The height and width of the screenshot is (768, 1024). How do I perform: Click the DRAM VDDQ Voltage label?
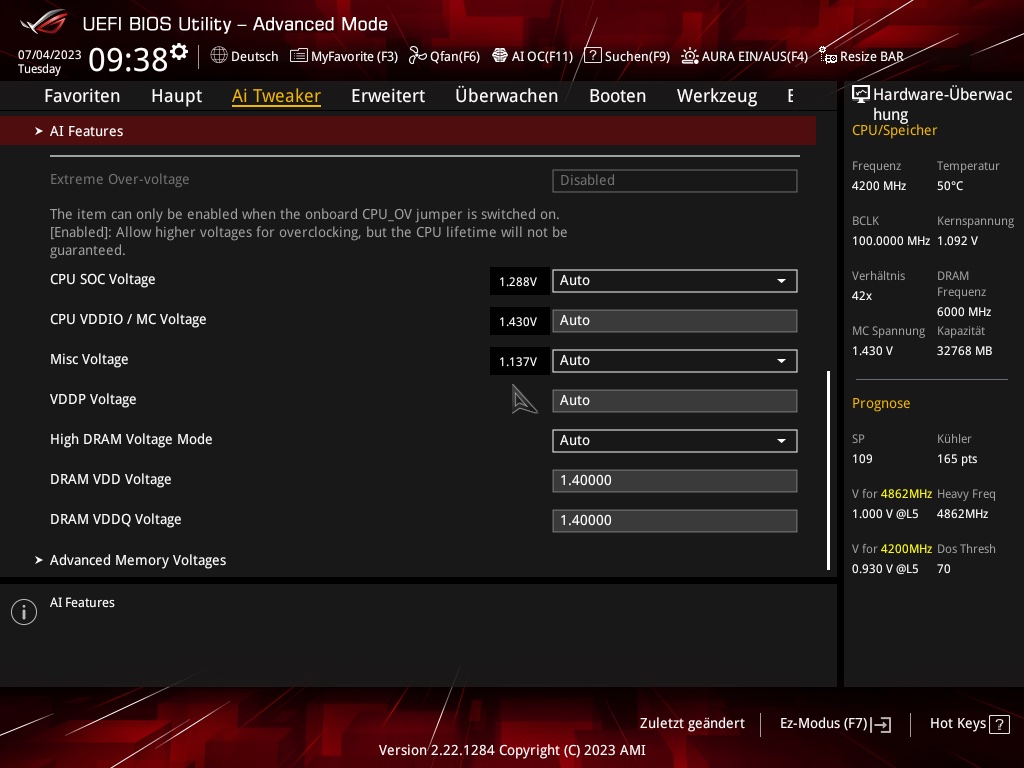pos(116,519)
